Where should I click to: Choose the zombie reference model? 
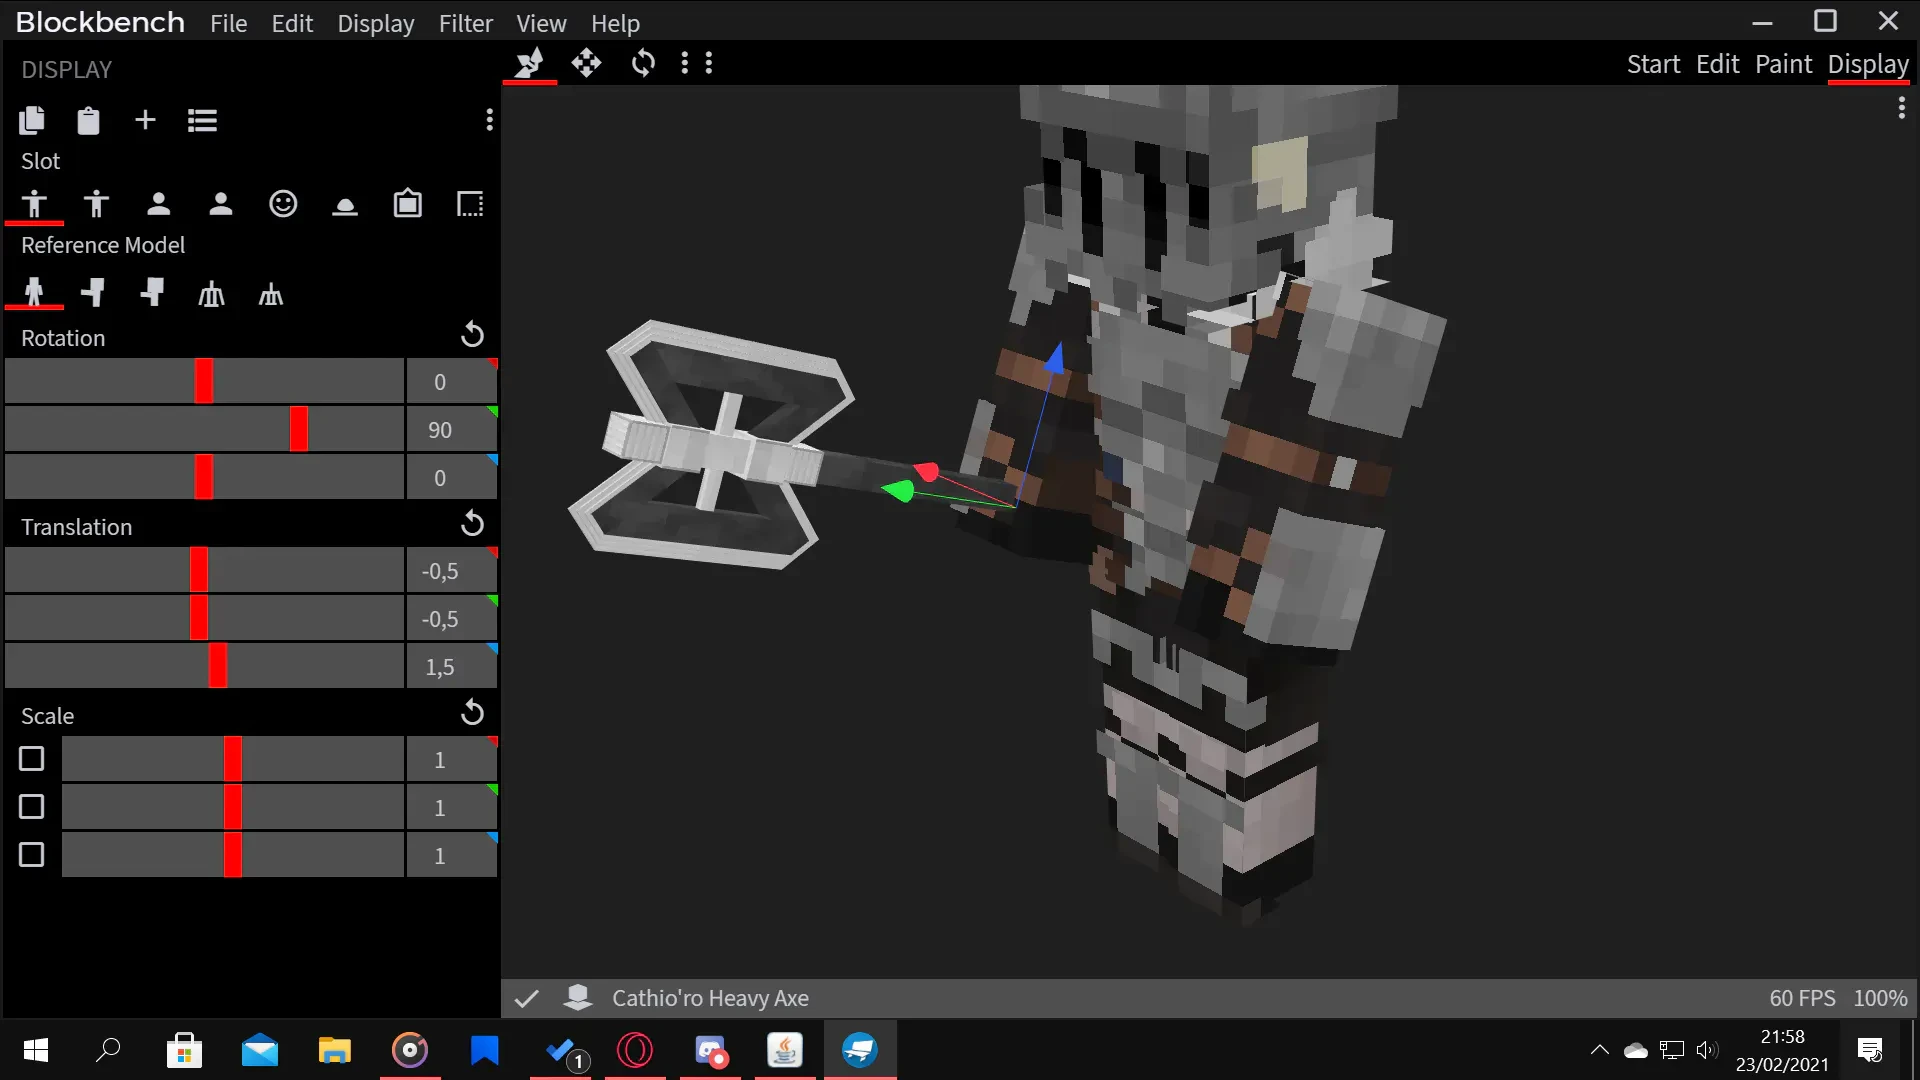coord(94,293)
